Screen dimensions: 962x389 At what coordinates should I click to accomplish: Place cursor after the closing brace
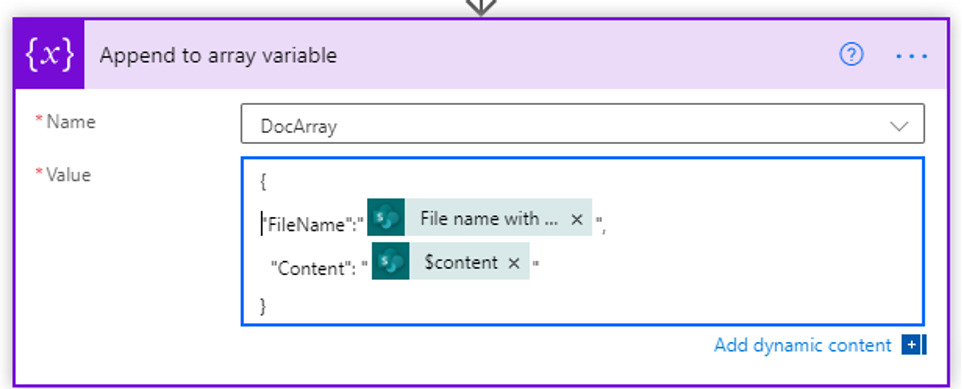click(x=267, y=306)
